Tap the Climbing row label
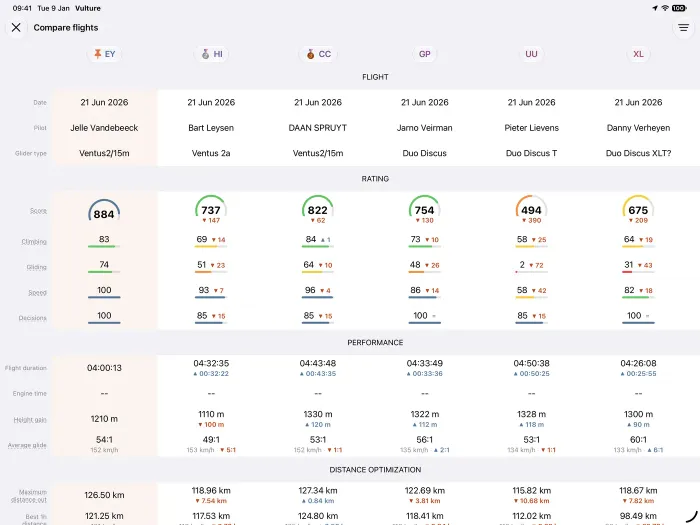 [34, 242]
